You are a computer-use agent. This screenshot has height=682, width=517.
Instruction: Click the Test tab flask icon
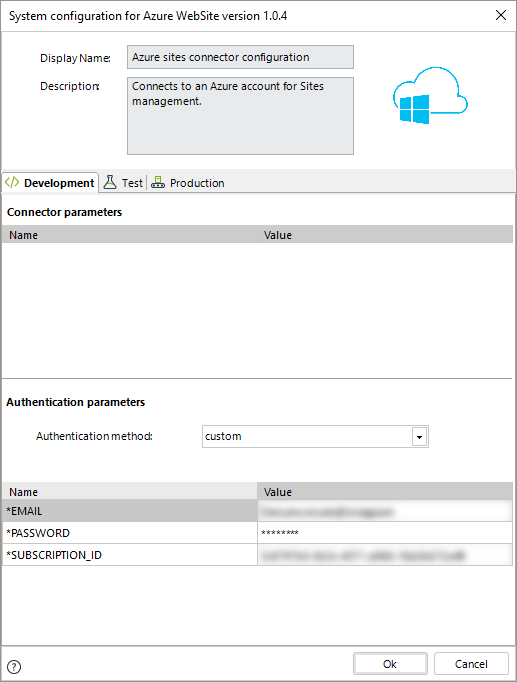point(110,182)
